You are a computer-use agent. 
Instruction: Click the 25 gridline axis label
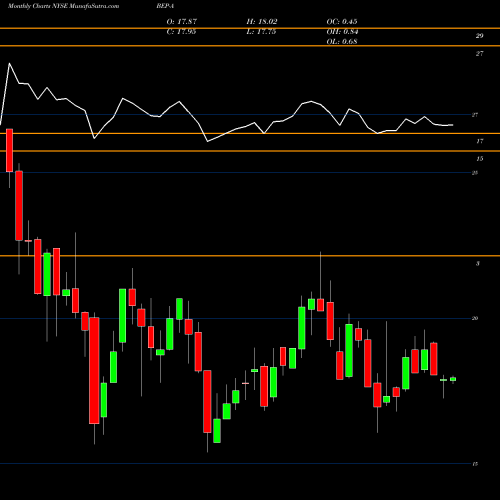click(475, 173)
